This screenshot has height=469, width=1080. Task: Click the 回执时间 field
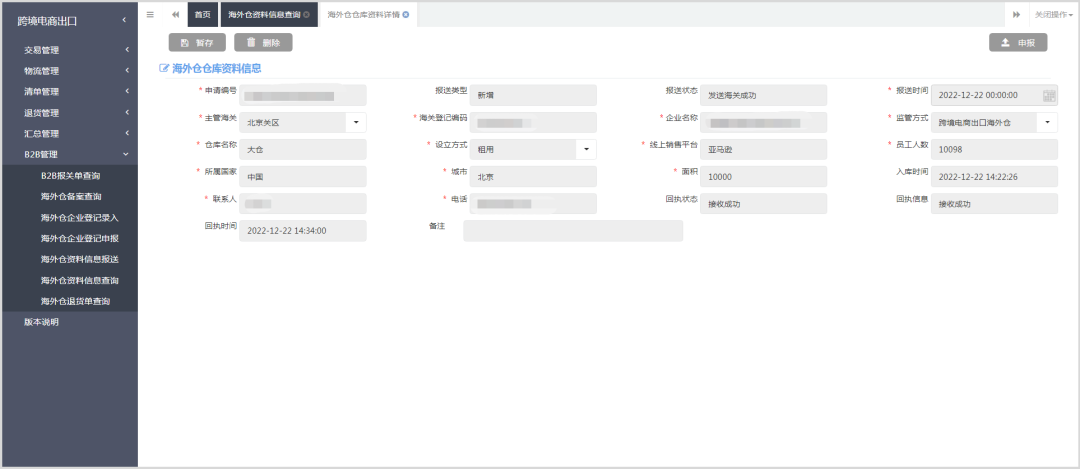[302, 231]
